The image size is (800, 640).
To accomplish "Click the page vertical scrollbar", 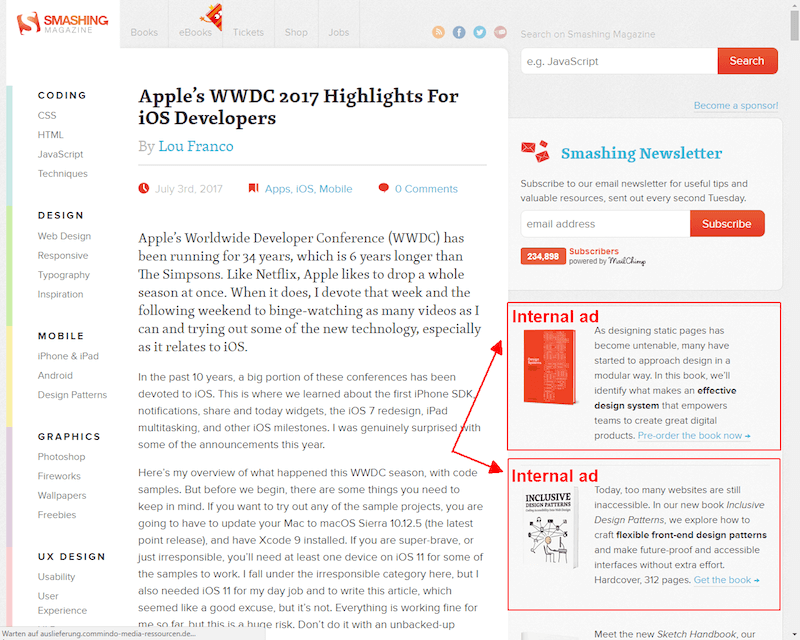I will (794, 25).
